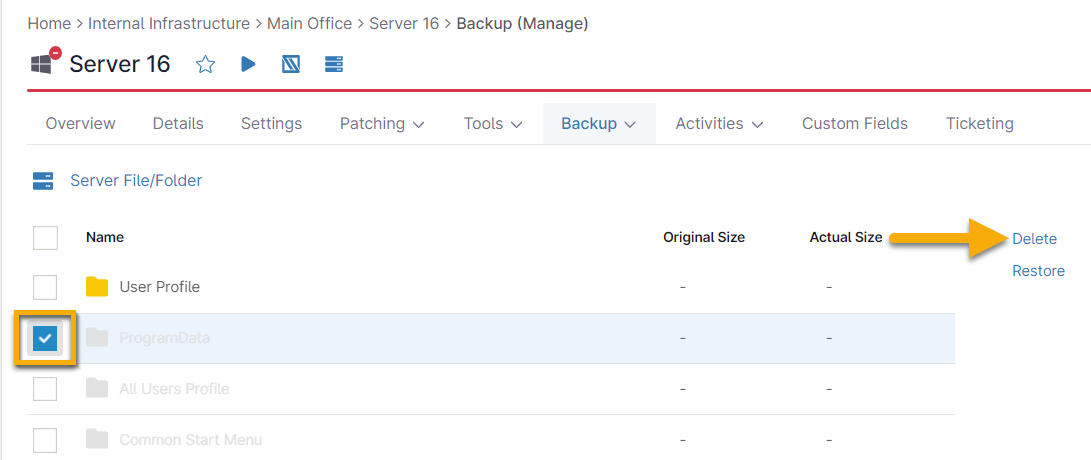Go to Main Office in breadcrumb
The image size is (1091, 460).
tap(309, 23)
